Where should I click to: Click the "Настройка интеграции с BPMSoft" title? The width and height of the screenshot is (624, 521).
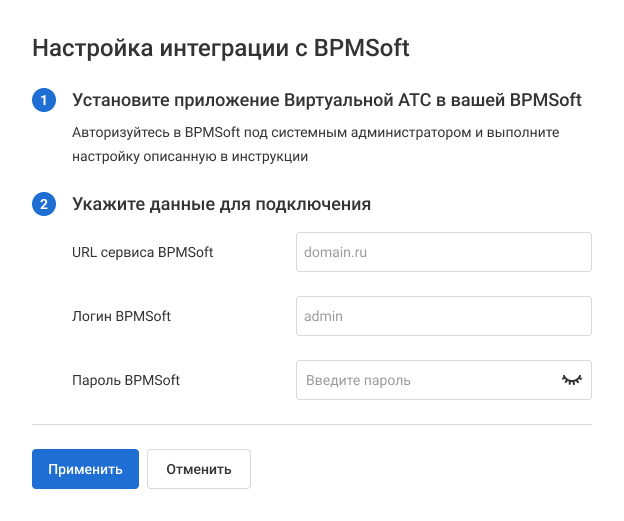coord(221,48)
